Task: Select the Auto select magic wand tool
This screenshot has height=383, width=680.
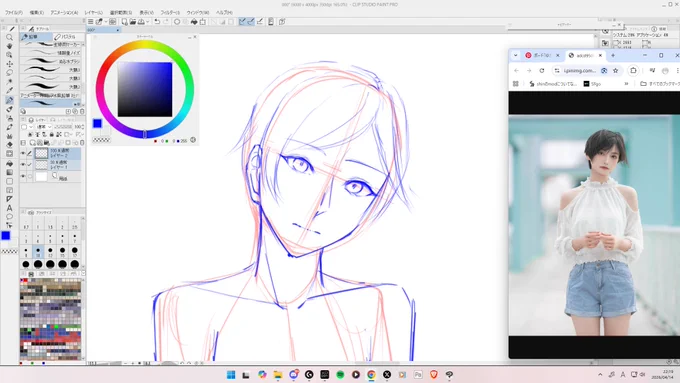Action: click(x=9, y=82)
